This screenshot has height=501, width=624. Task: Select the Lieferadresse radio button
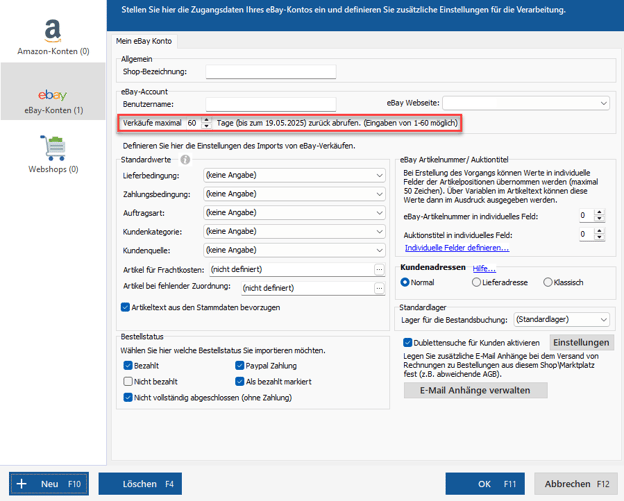(475, 282)
